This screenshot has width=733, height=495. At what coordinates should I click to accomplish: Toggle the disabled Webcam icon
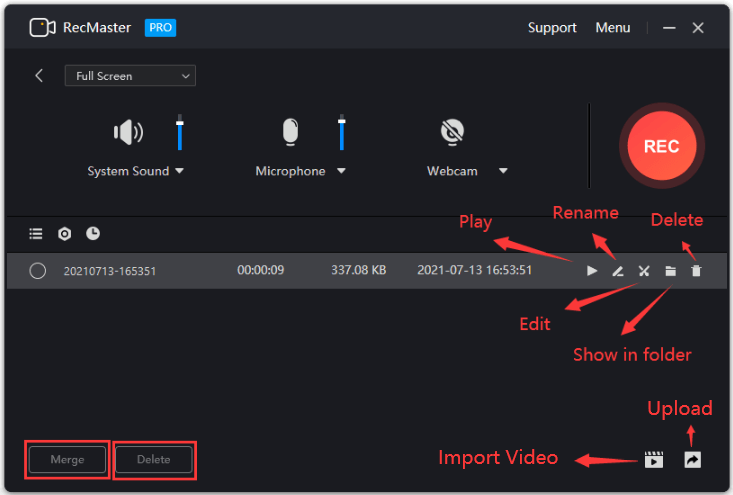coord(452,132)
